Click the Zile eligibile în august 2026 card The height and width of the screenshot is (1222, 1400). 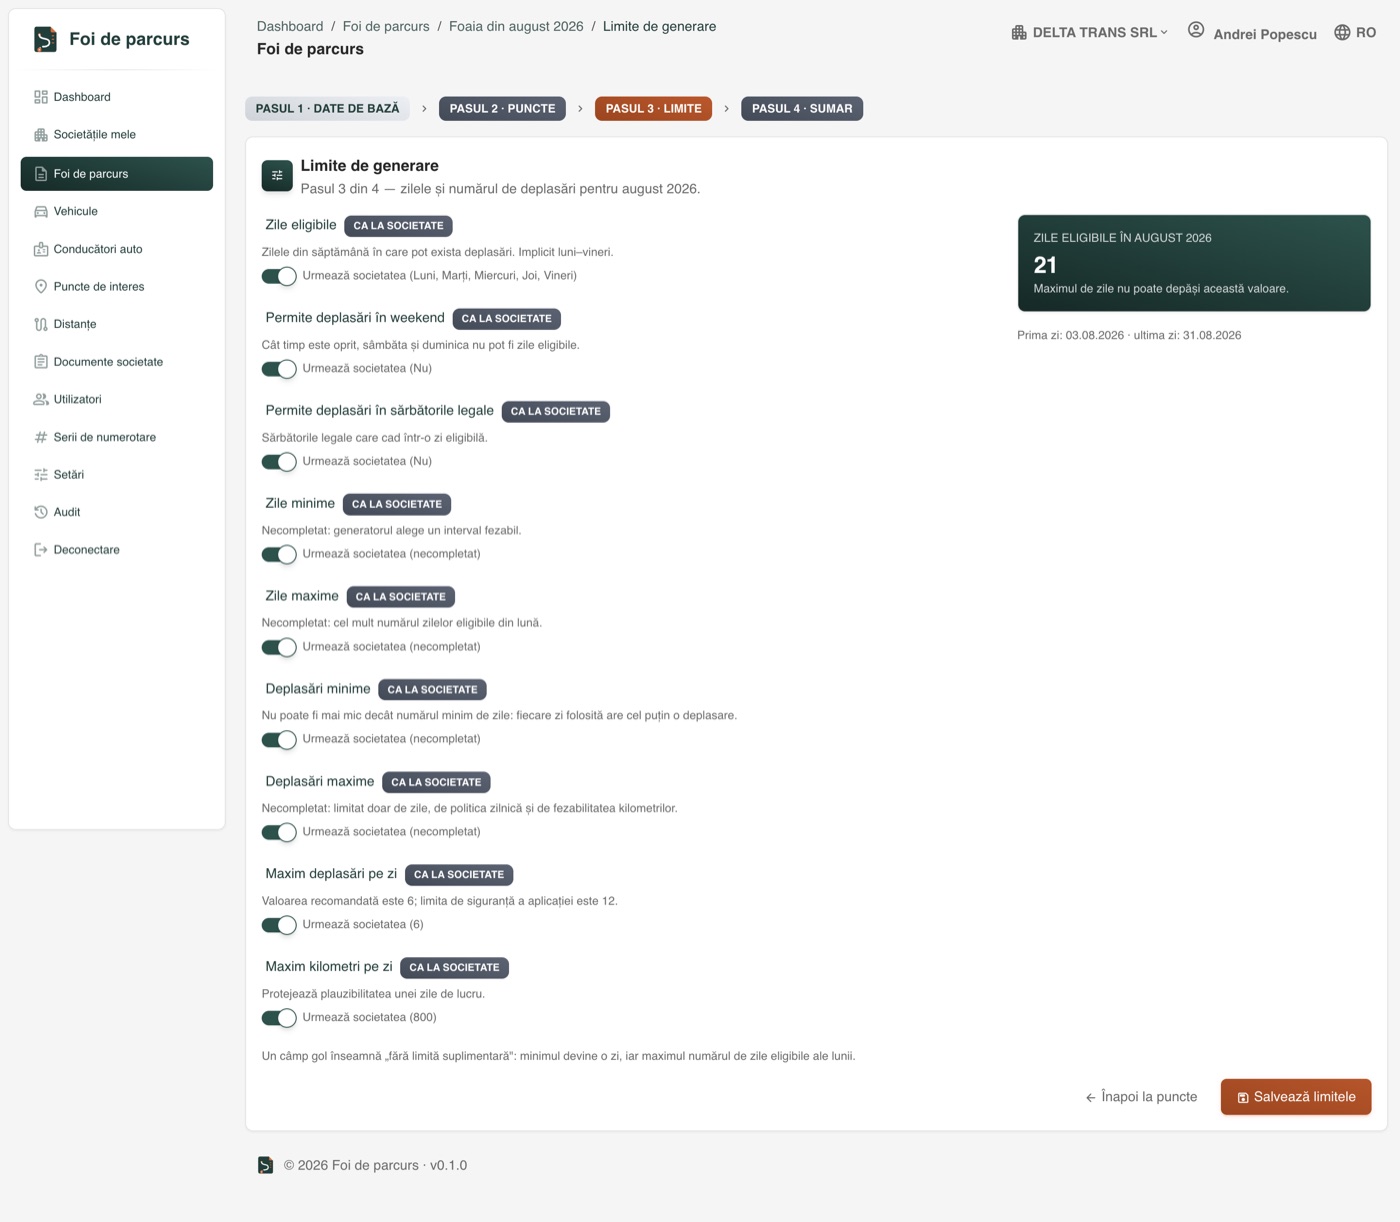1194,263
